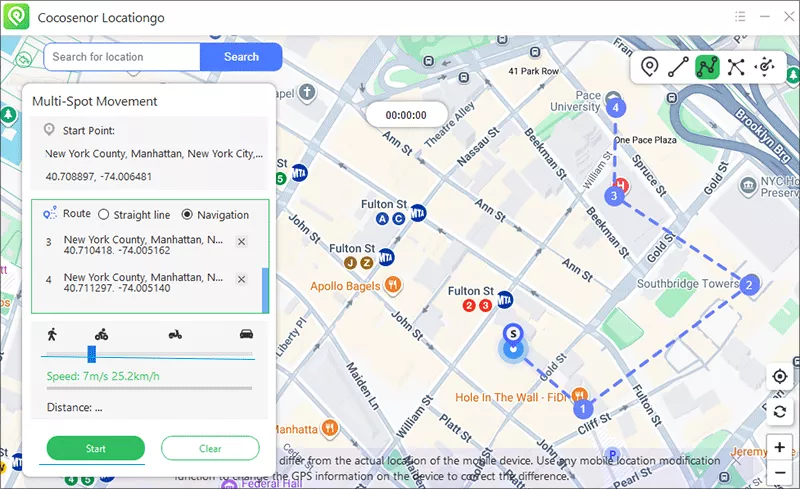This screenshot has width=800, height=489.
Task: Click the 41 Park Row label
Action: click(x=533, y=71)
